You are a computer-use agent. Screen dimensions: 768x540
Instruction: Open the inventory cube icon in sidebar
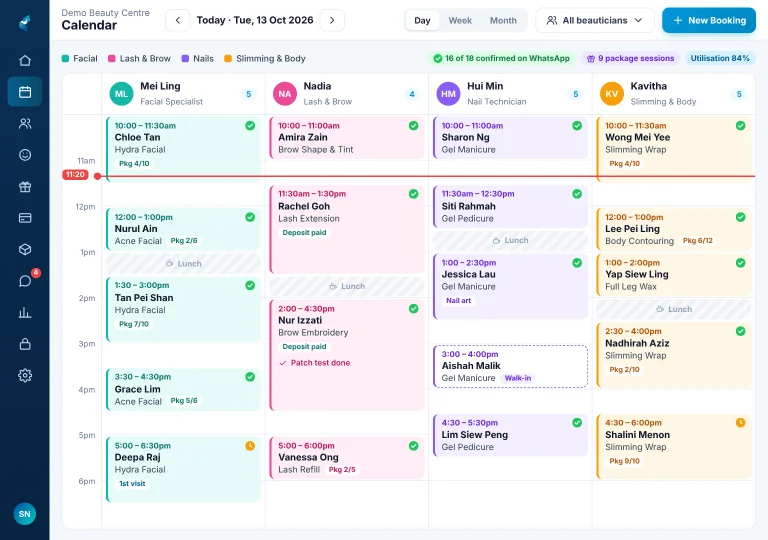25,249
